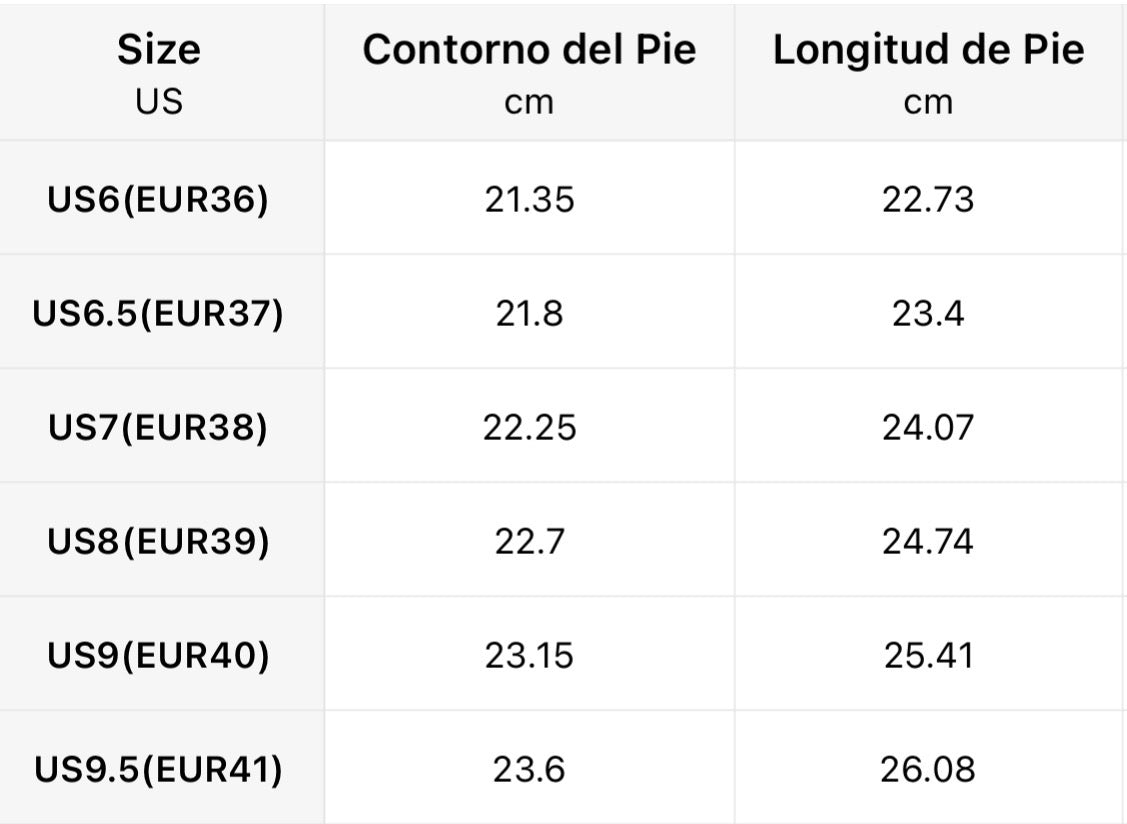Select the 23.4 longitud value cell
This screenshot has width=1127, height=824.
[x=928, y=314]
